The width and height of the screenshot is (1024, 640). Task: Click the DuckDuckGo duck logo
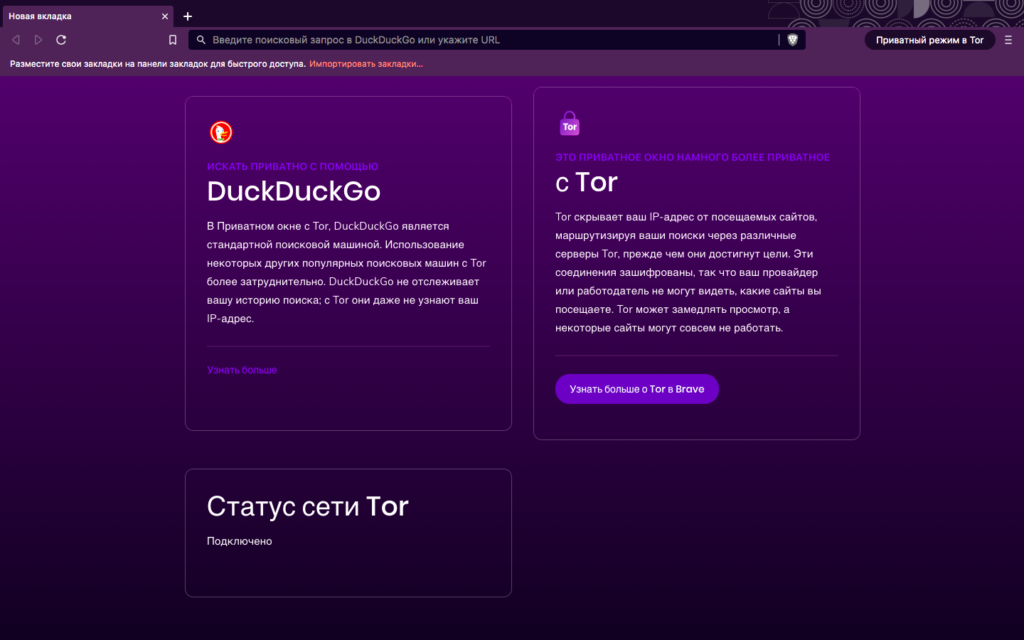220,132
